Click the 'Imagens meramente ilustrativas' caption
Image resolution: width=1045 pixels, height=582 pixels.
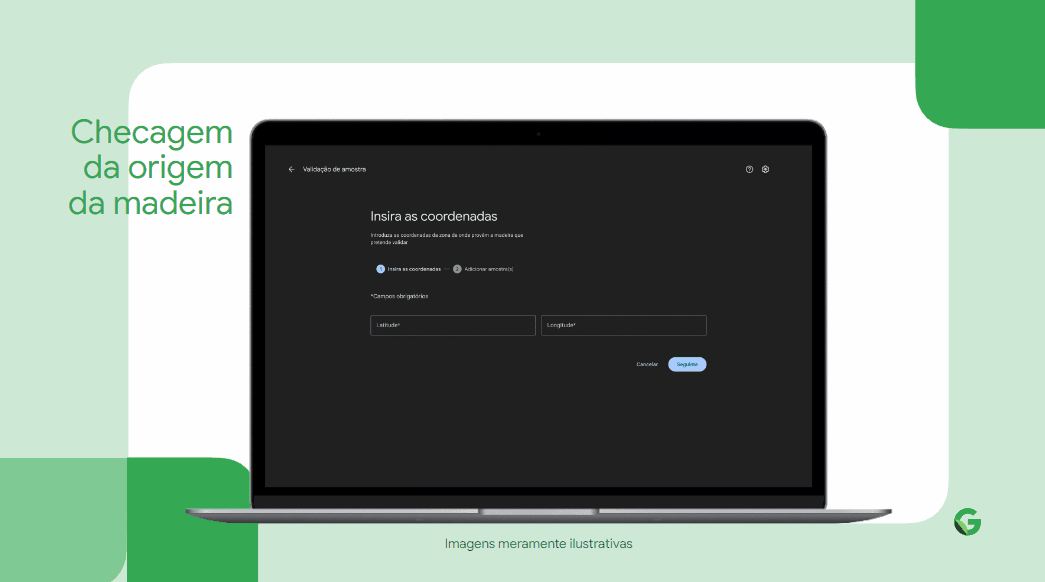[x=538, y=544]
